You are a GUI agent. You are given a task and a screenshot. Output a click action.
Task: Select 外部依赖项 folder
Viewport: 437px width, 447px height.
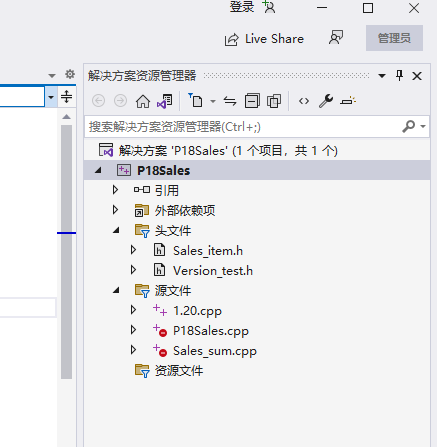(x=185, y=210)
